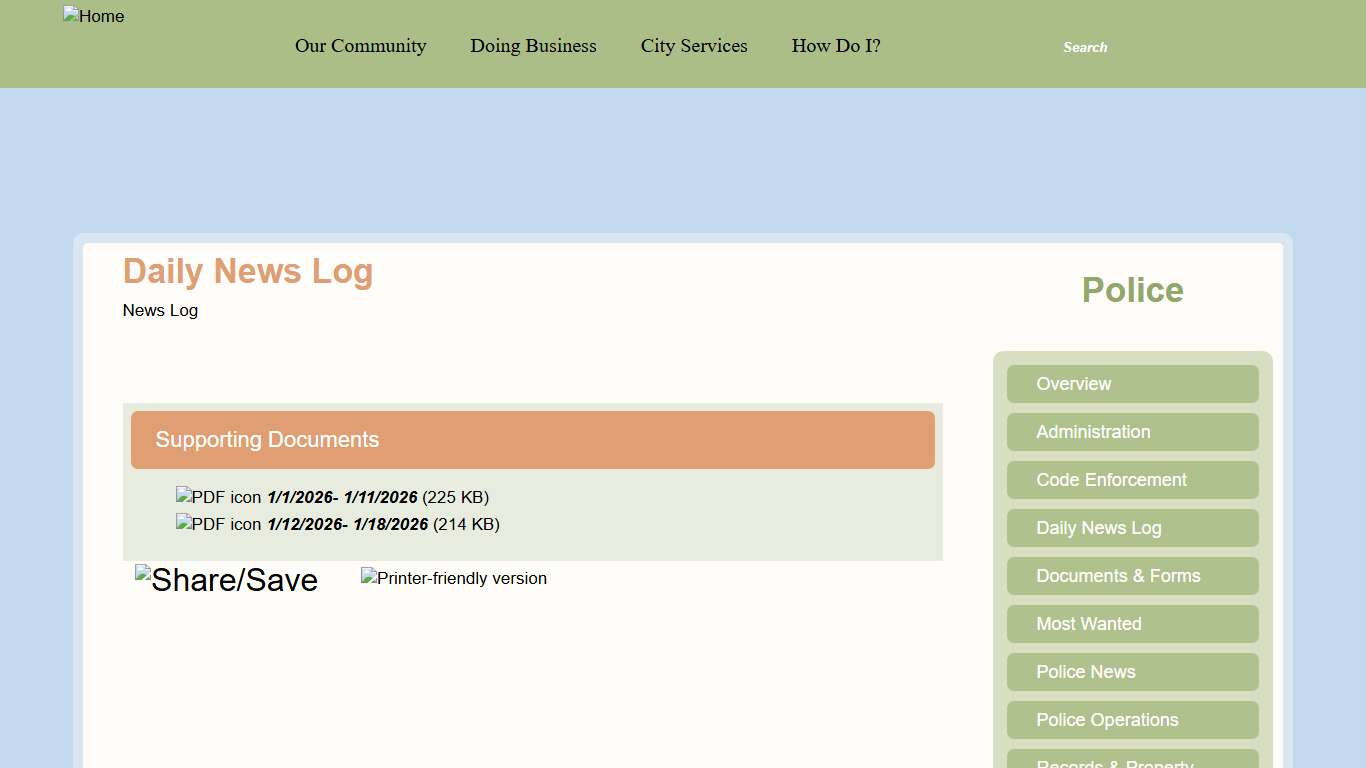The image size is (1366, 768).
Task: Open the Printer-friendly version icon
Action: point(453,579)
